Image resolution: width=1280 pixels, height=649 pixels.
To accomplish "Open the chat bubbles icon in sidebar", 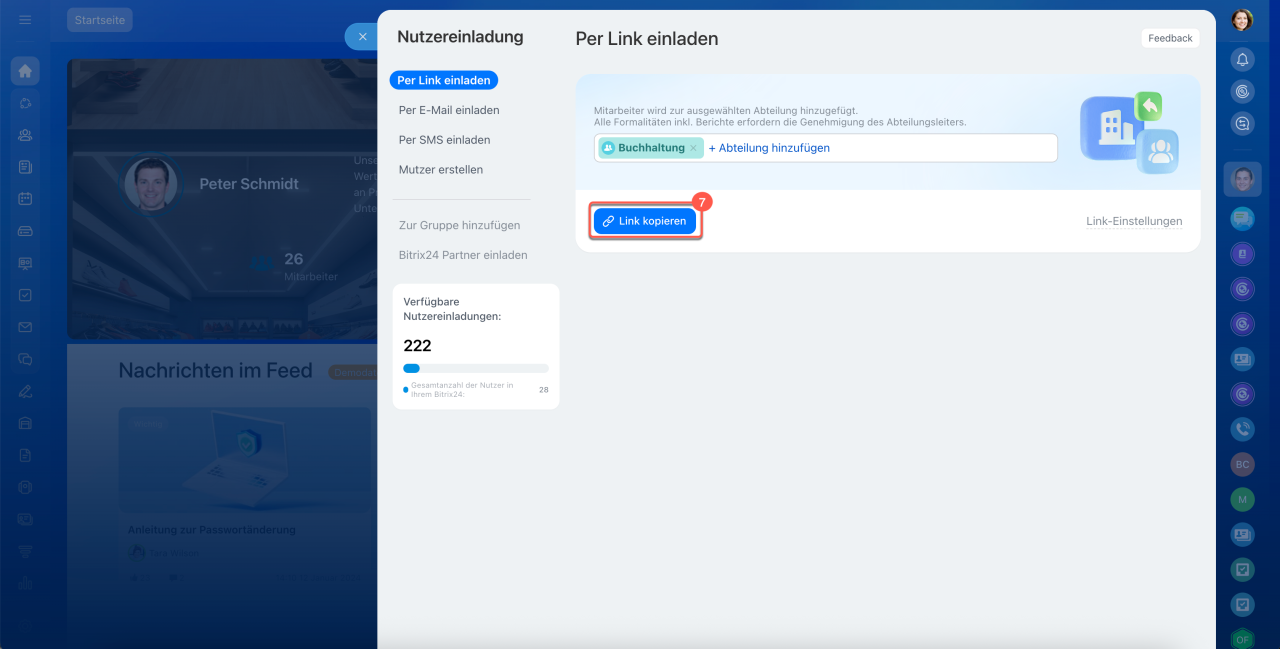I will [x=25, y=359].
